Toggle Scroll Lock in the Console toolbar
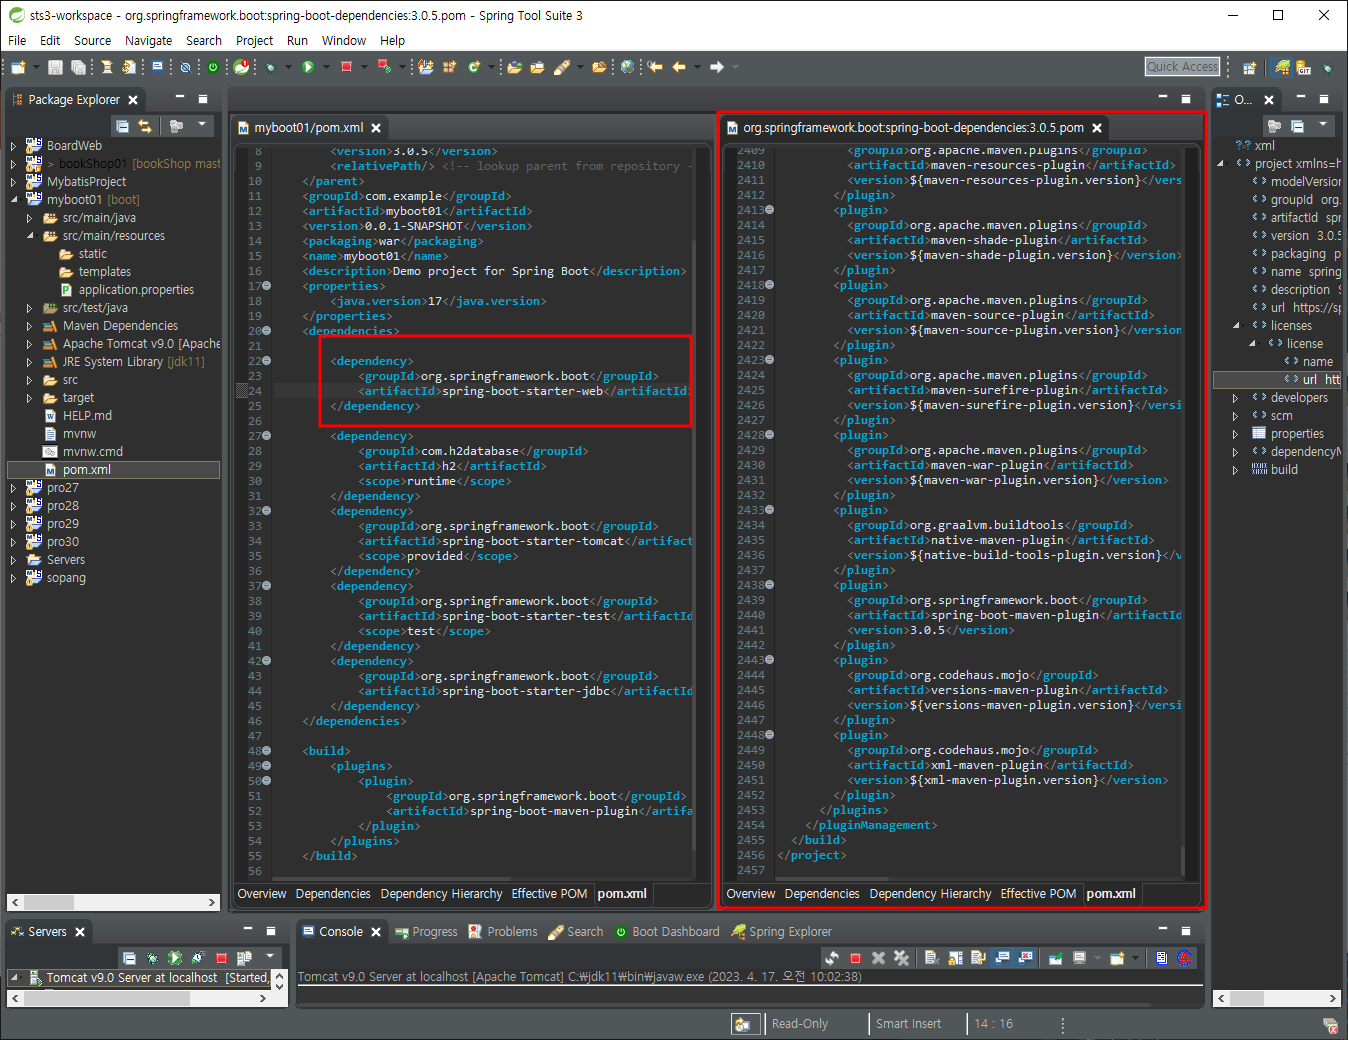 [x=955, y=958]
